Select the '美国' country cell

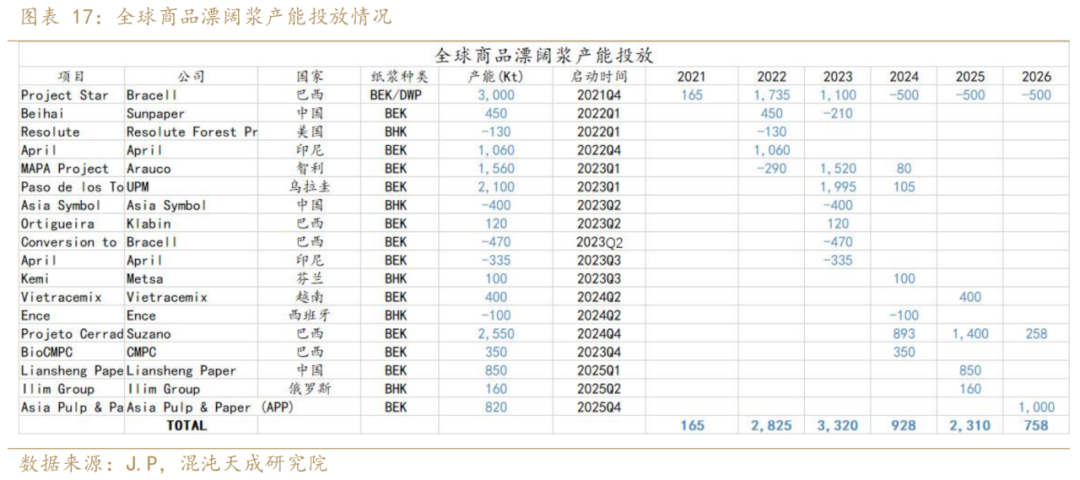click(x=309, y=132)
